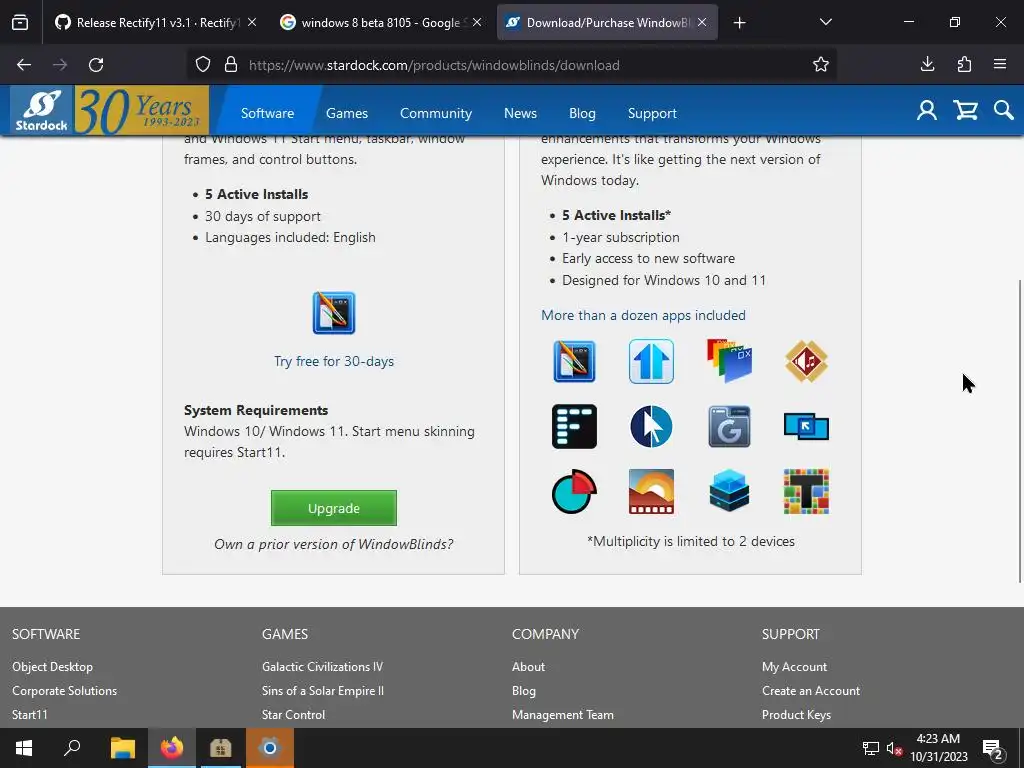1024x768 pixels.
Task: Open Sins of a Solar Empire II link
Action: click(x=323, y=690)
